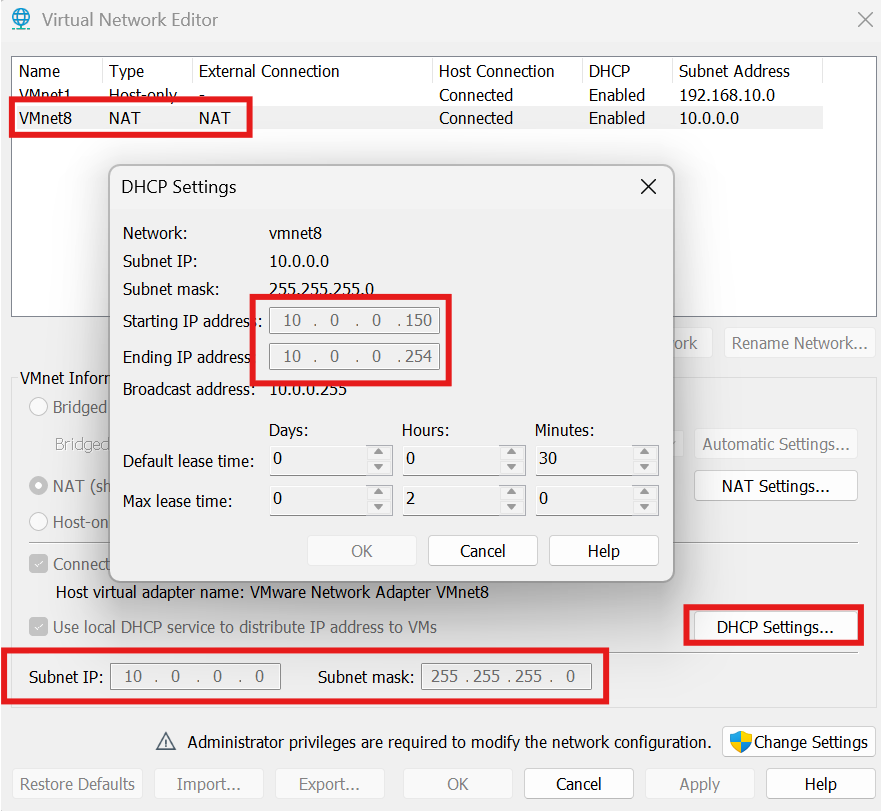This screenshot has height=811, width=881.
Task: Increase Max lease time Days value
Action: 379,492
